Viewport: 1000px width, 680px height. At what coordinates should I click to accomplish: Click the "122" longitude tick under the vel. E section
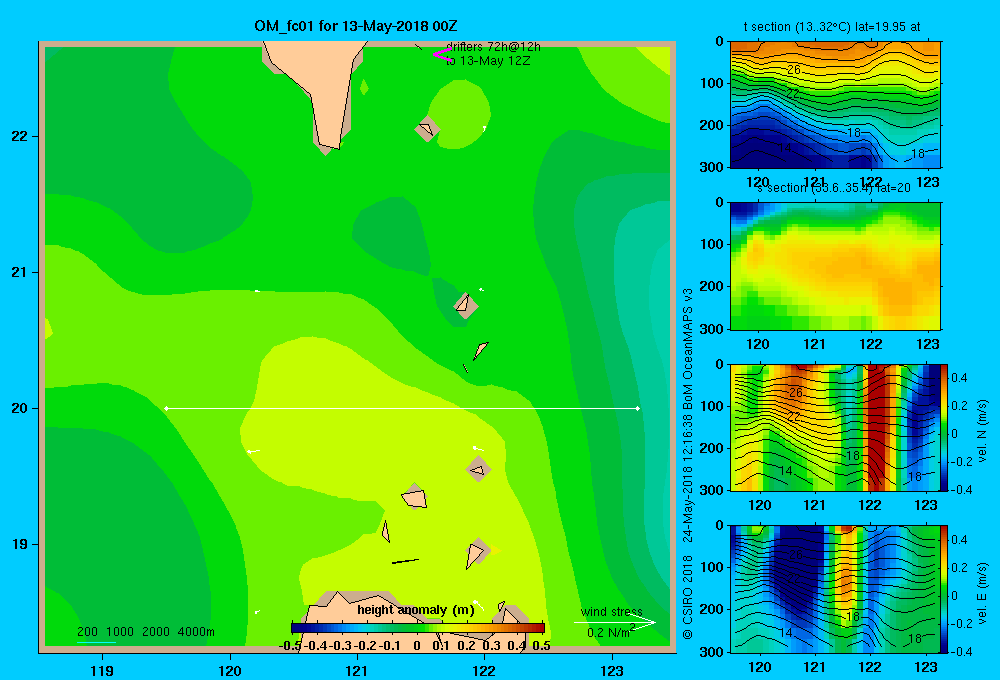click(870, 667)
